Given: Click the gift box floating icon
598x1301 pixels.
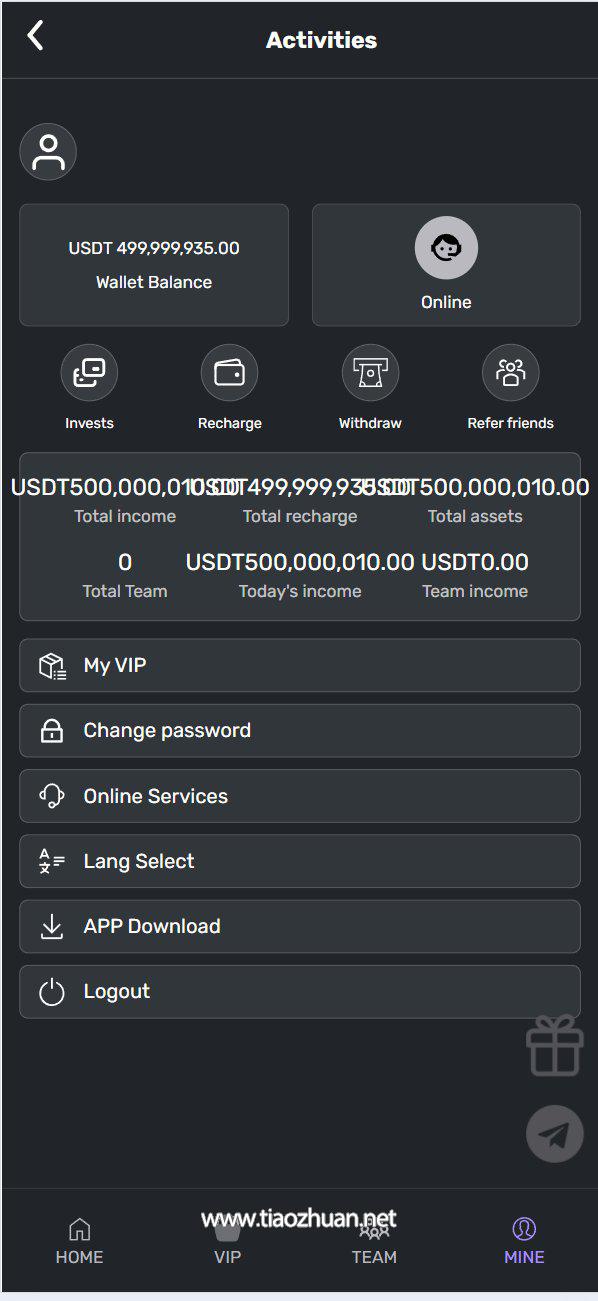Looking at the screenshot, I should point(555,1046).
